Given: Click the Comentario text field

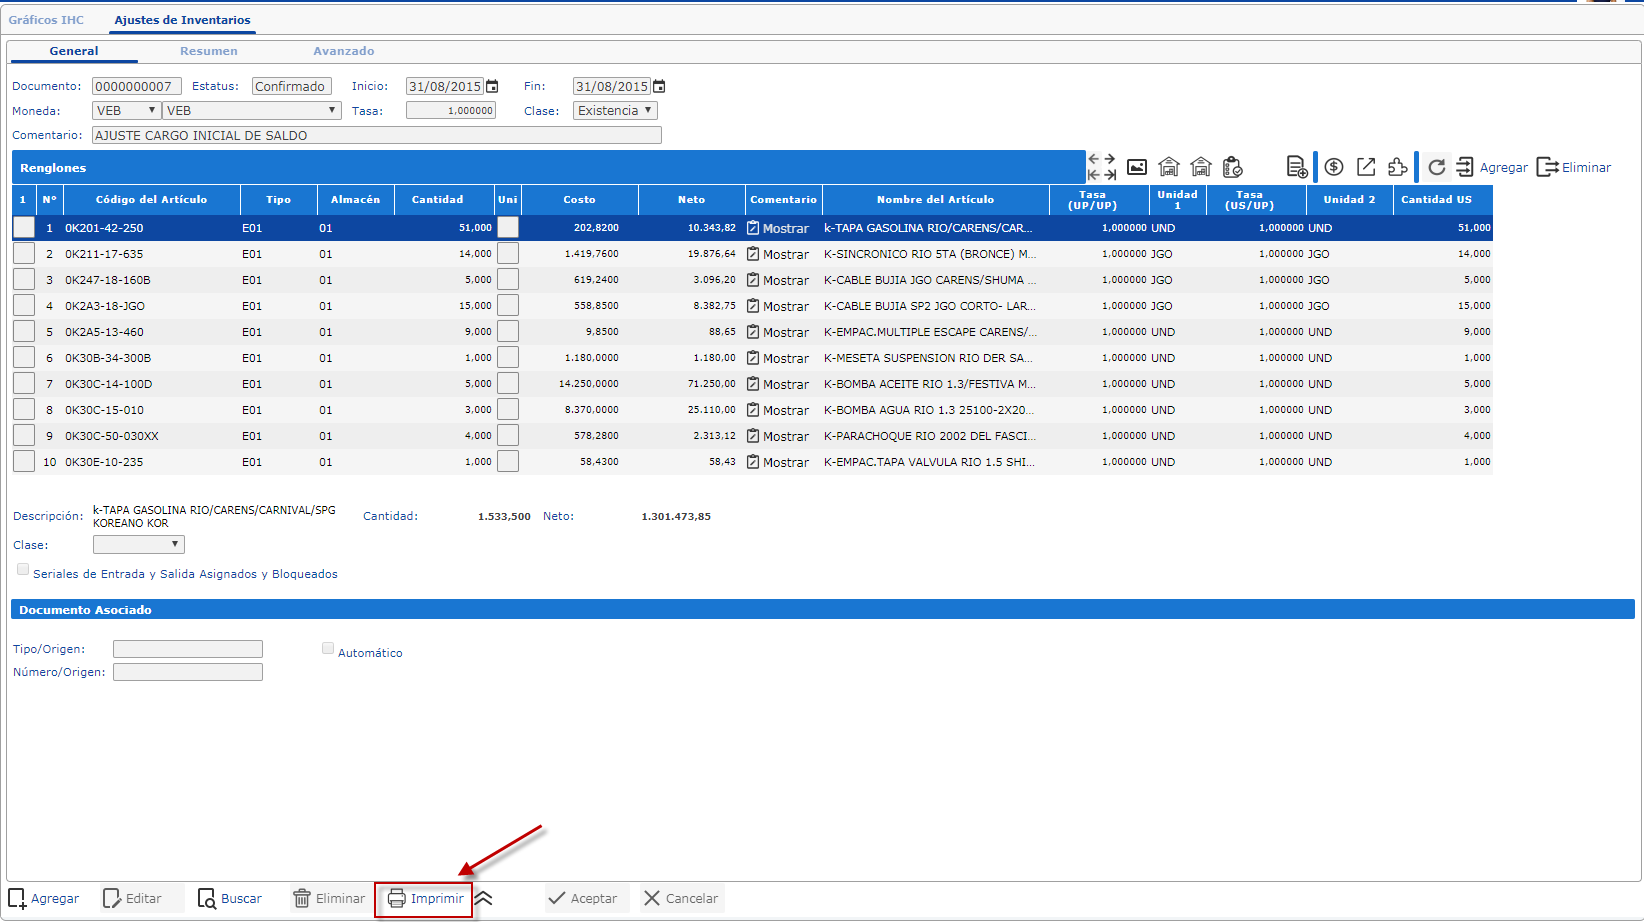Looking at the screenshot, I should coord(376,135).
